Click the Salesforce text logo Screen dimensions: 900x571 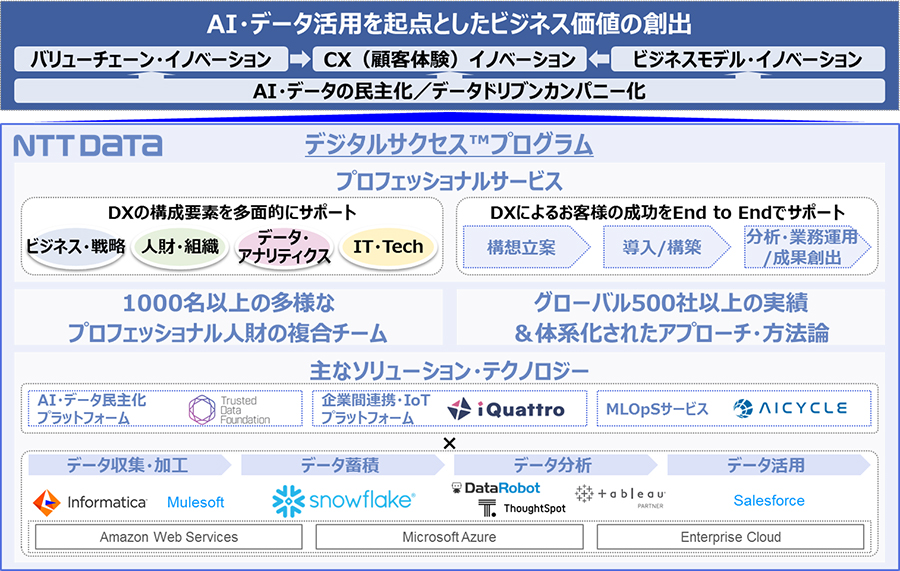(x=769, y=500)
